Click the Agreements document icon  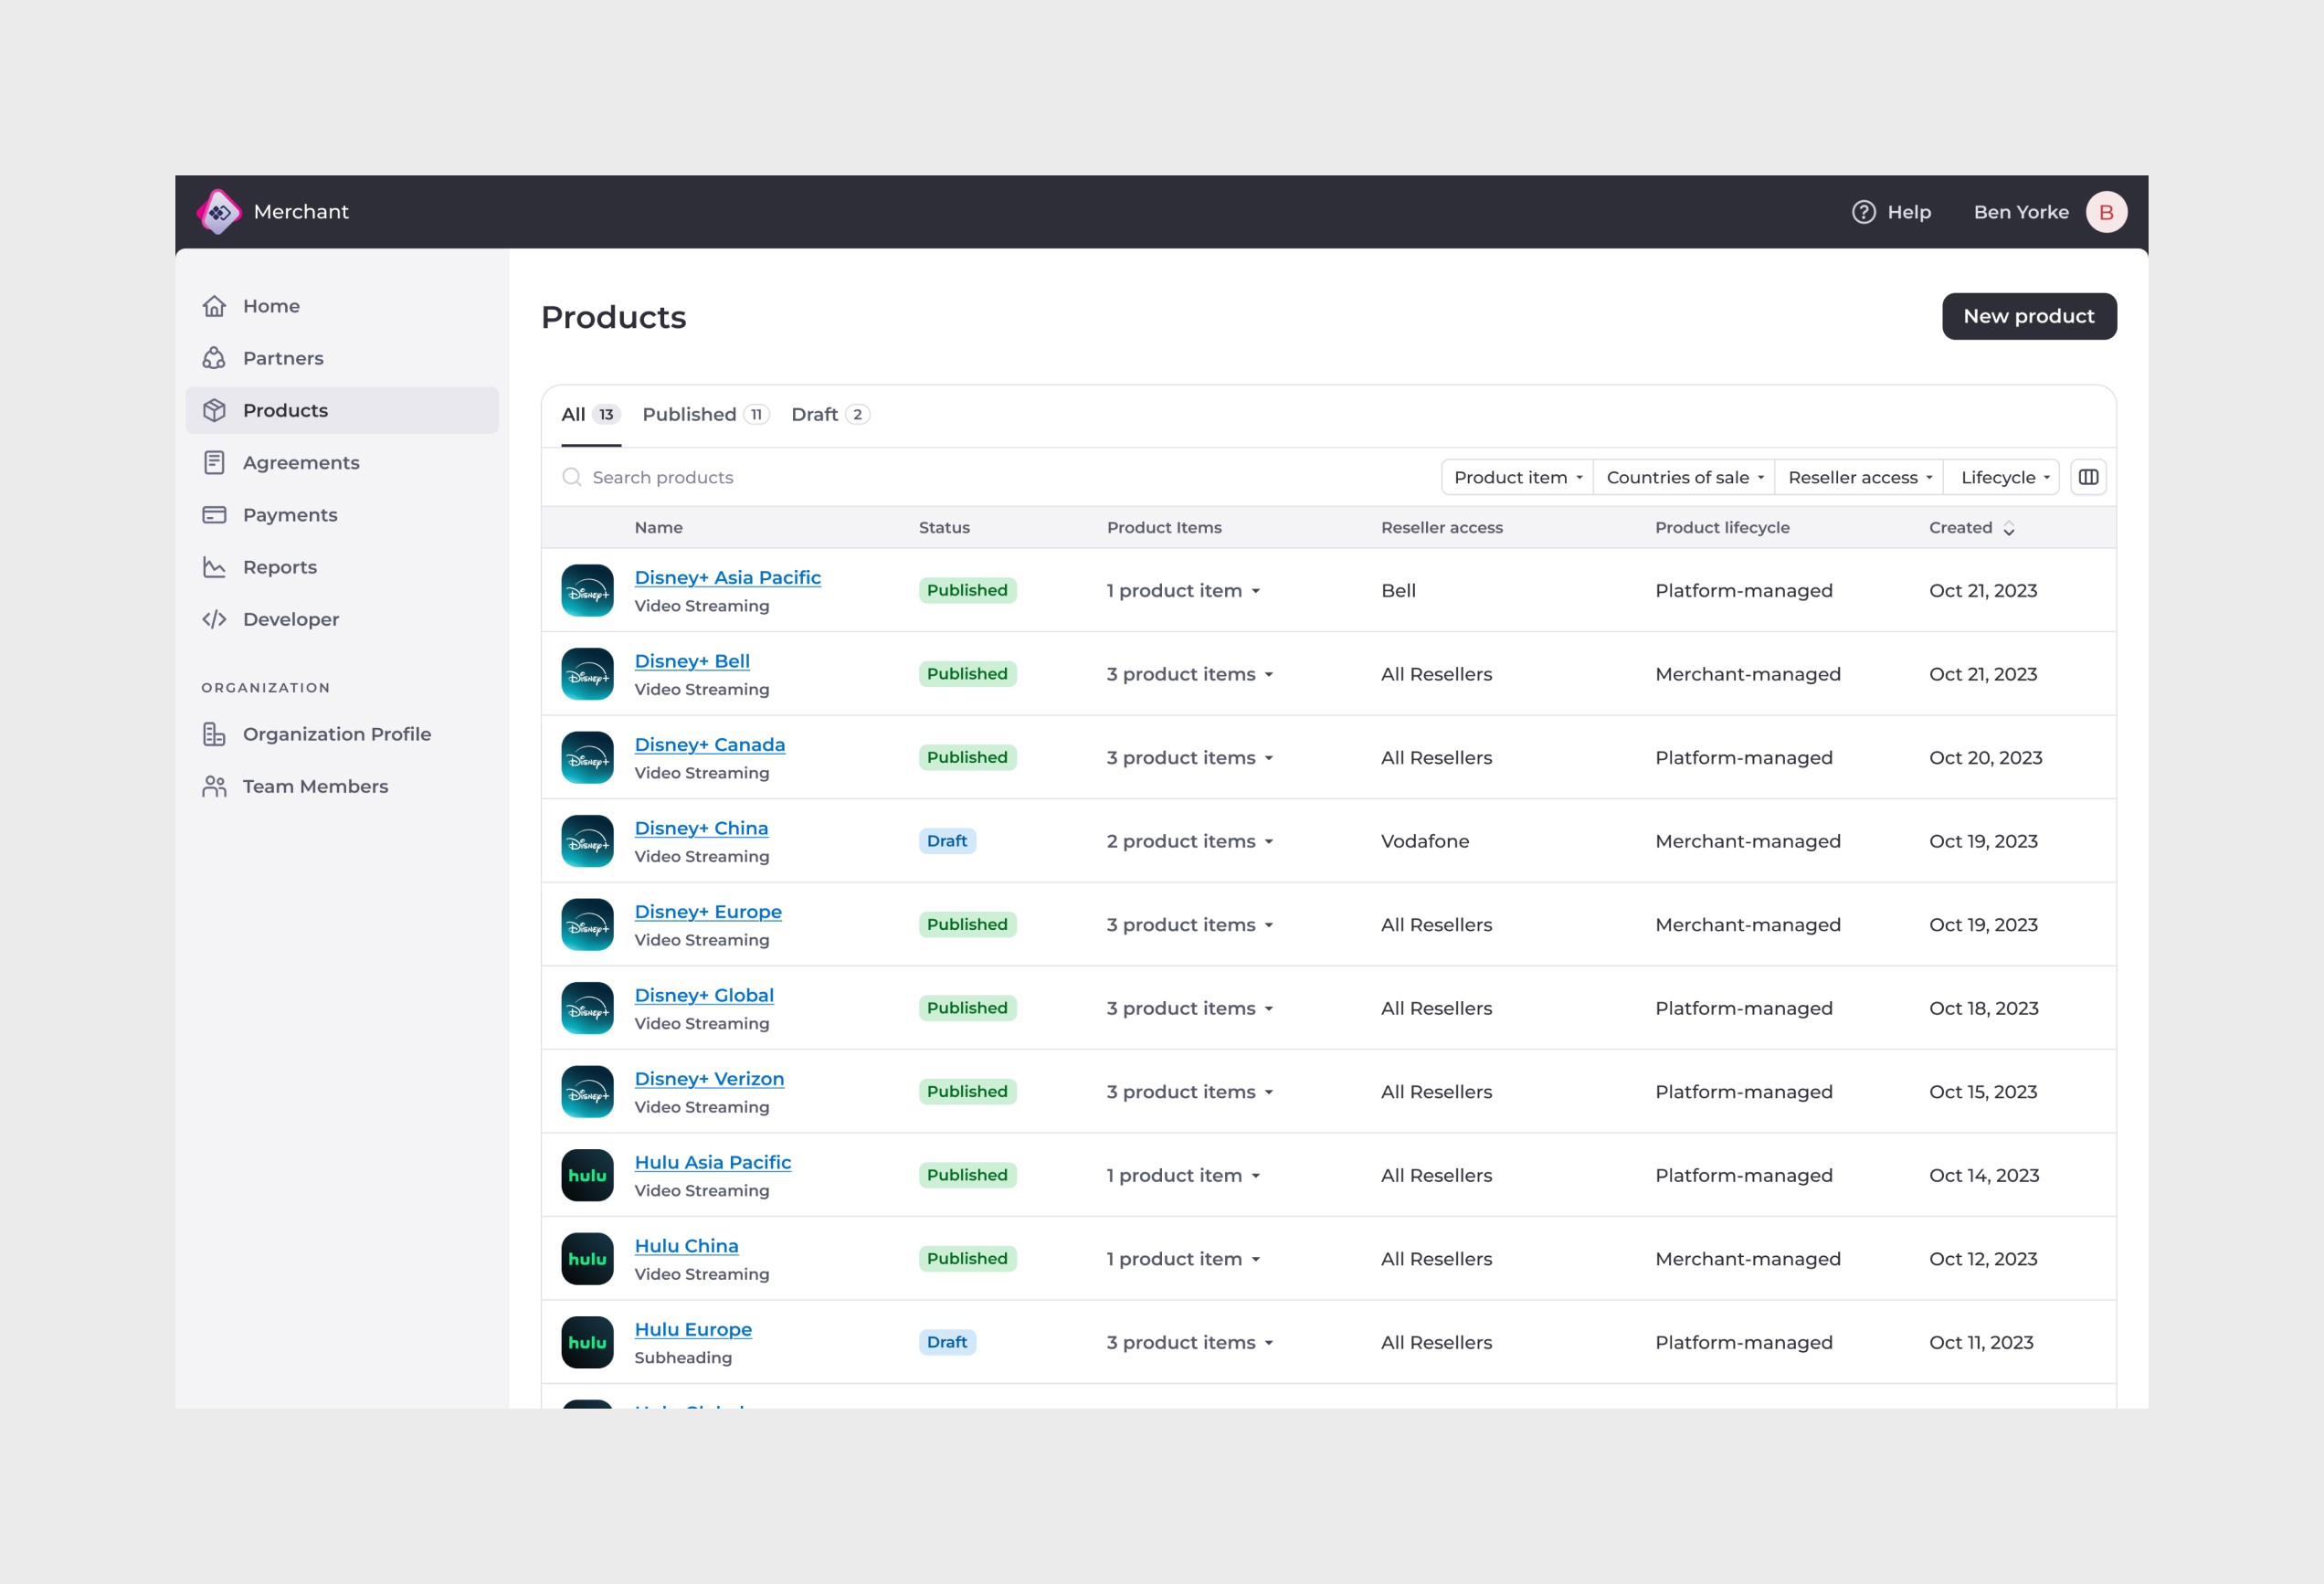(214, 462)
